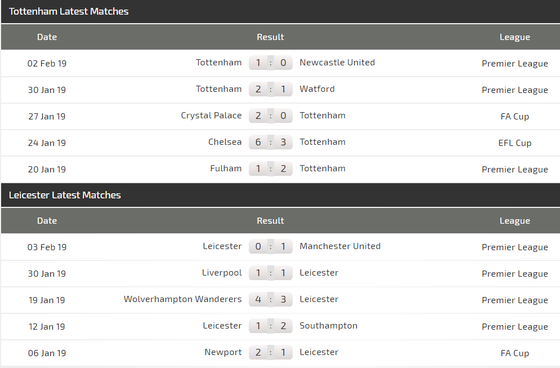Select Newport team link

[223, 352]
